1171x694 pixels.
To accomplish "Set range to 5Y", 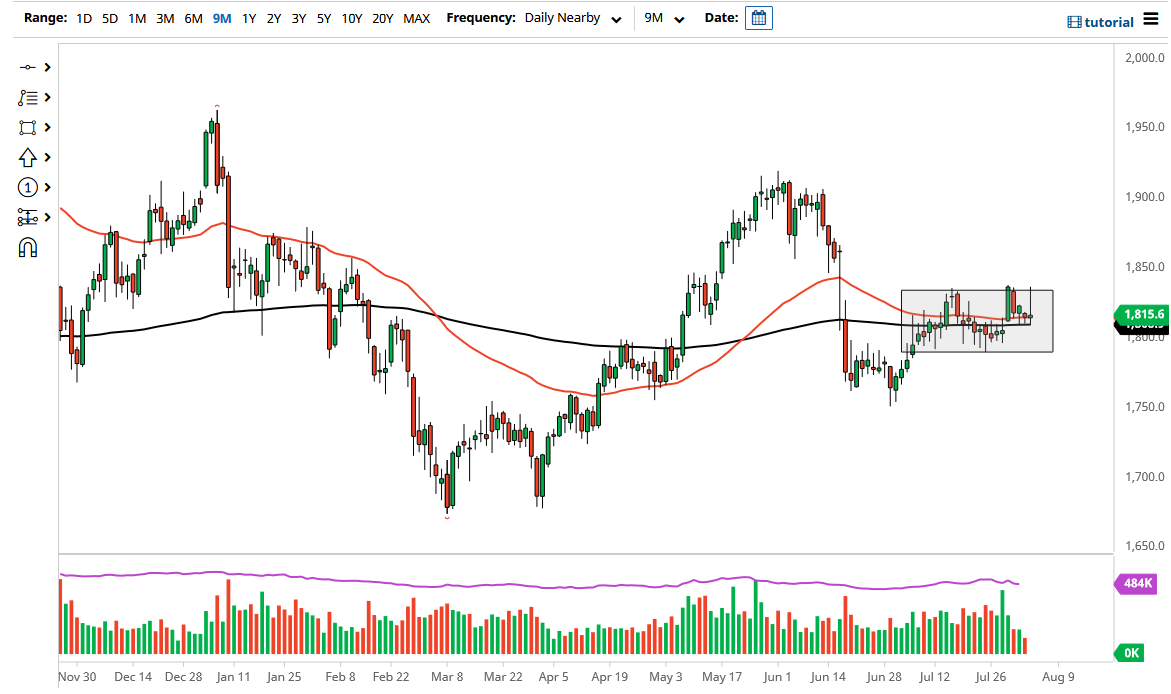I will click(323, 18).
